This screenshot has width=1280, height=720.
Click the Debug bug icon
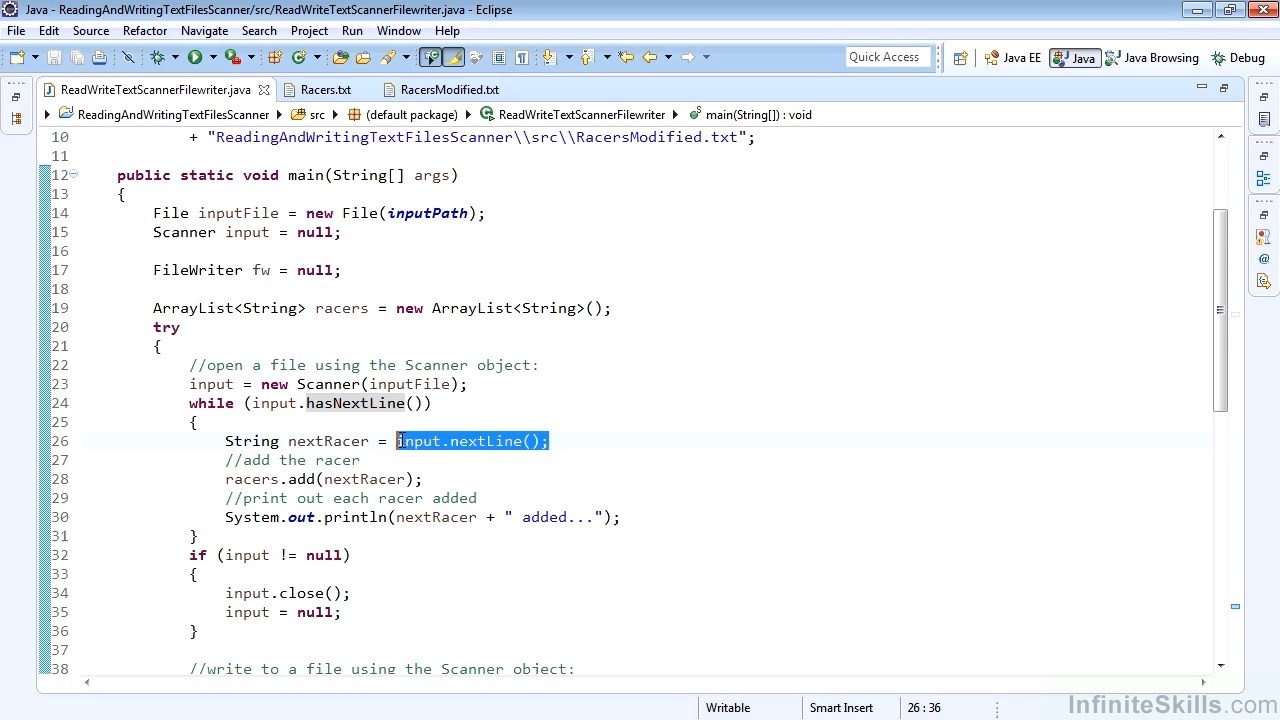pyautogui.click(x=157, y=57)
